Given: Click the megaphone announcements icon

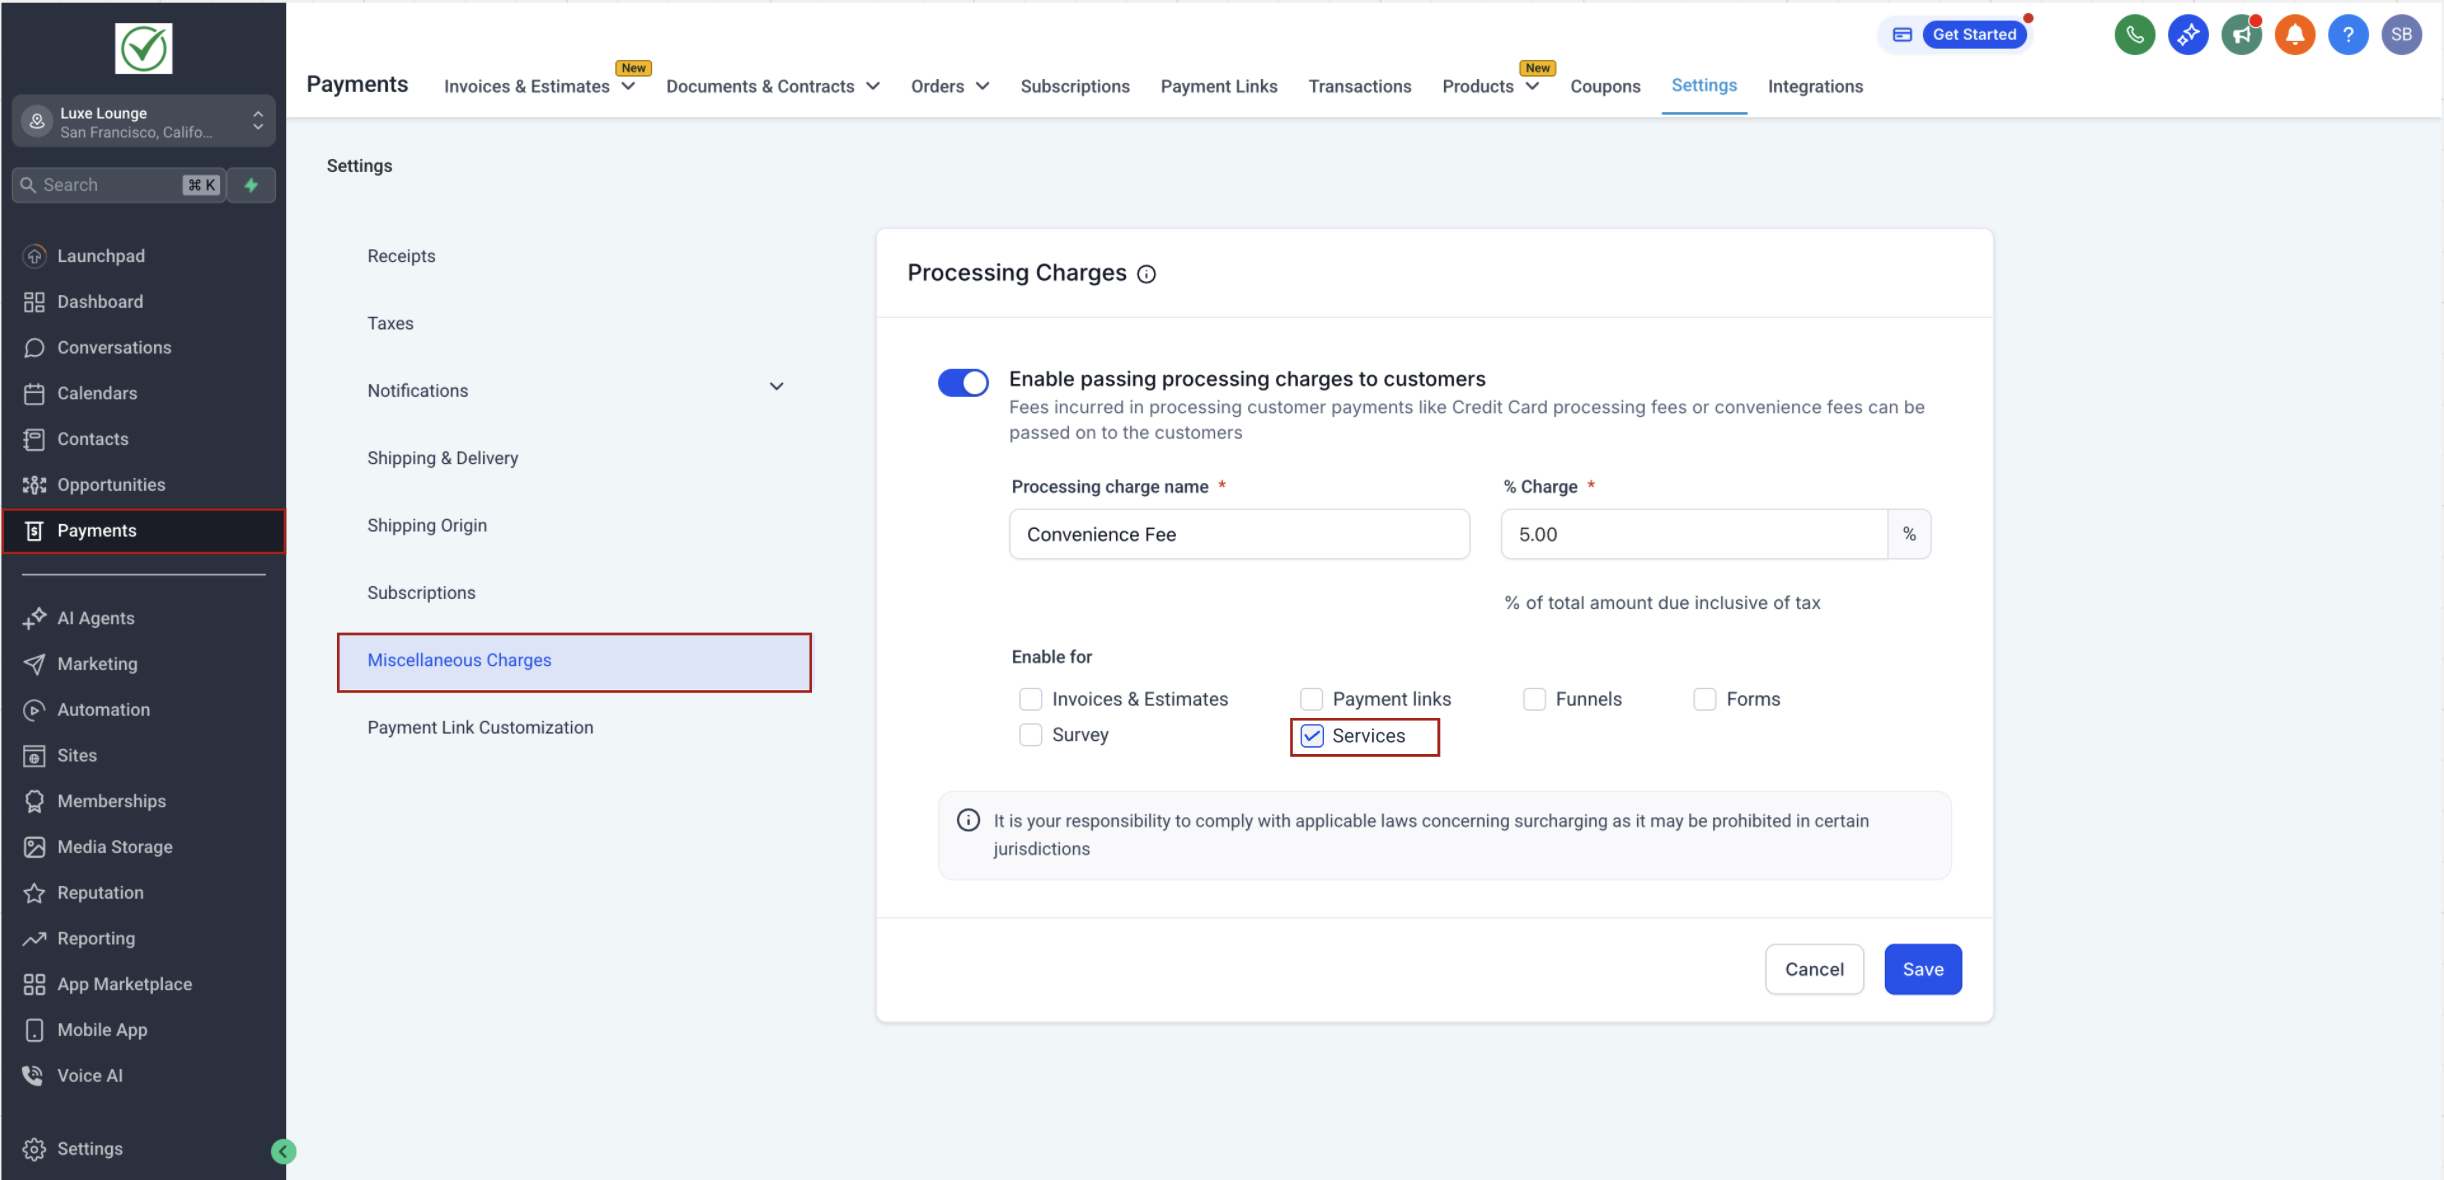Looking at the screenshot, I should (2241, 35).
